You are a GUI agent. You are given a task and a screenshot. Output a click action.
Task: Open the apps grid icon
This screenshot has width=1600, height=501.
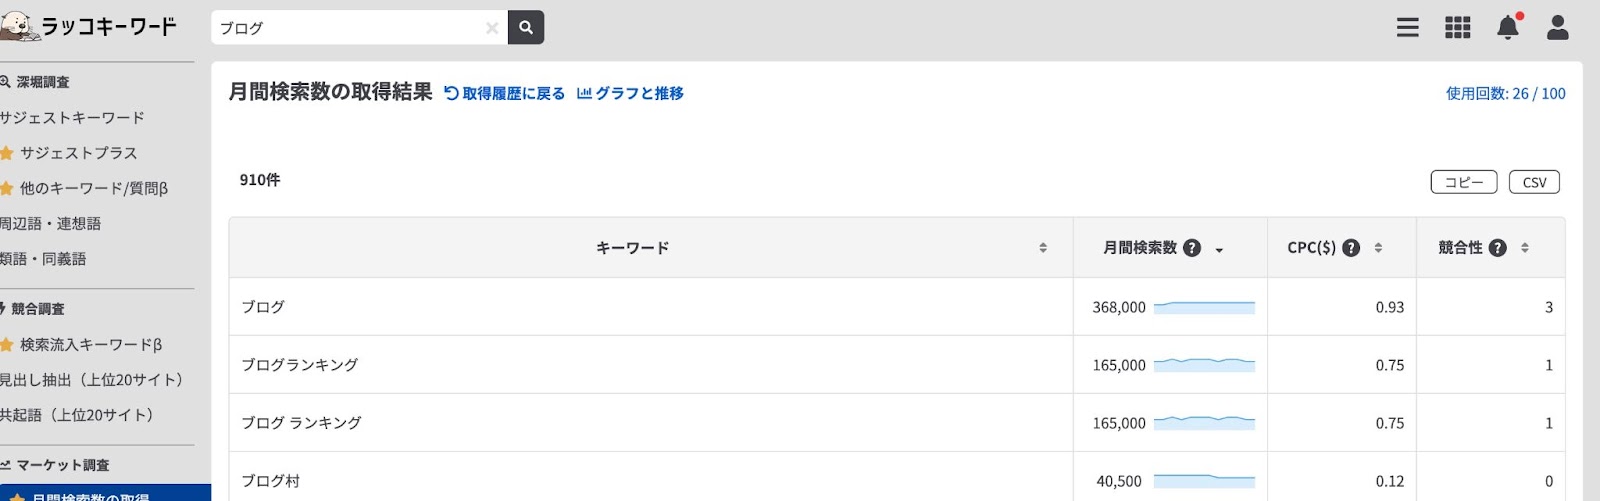click(x=1458, y=28)
